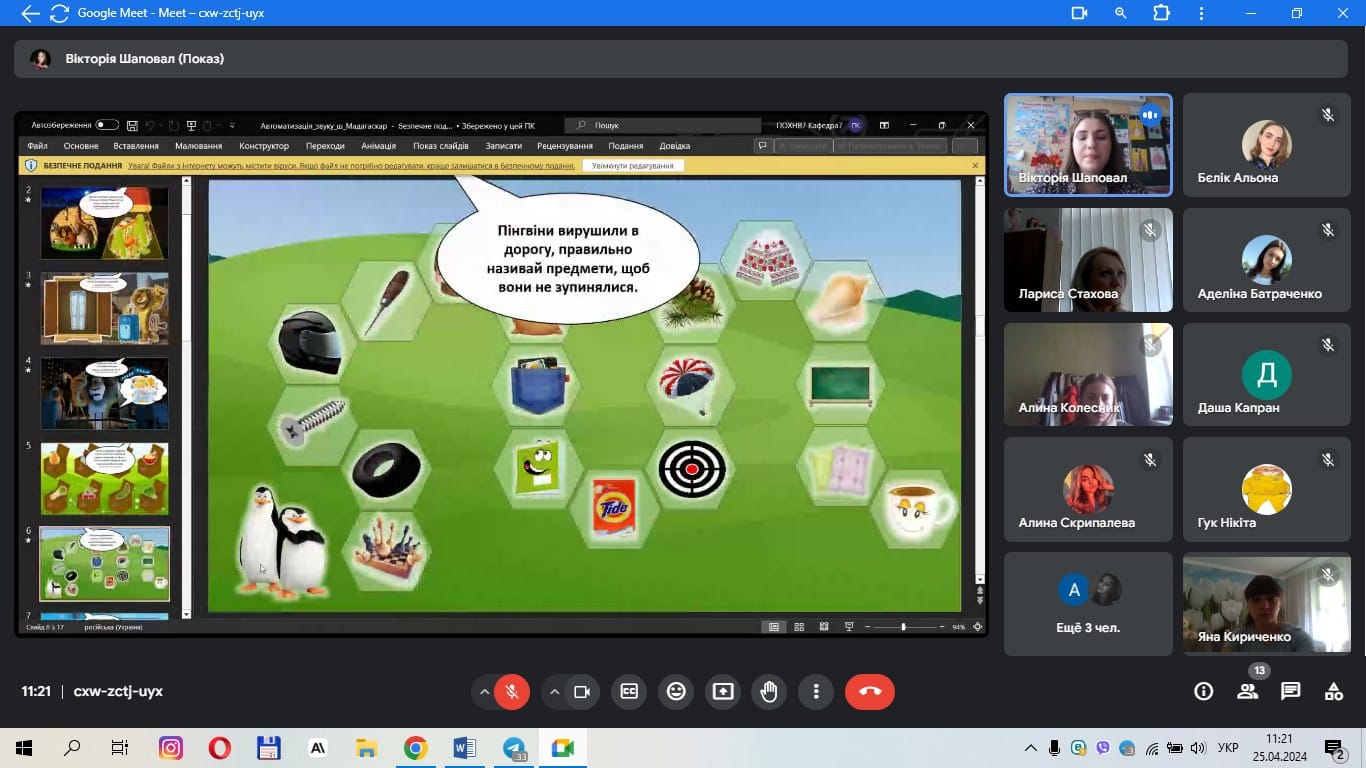The height and width of the screenshot is (768, 1366).
Task: Select Гук Нікіта's participant tile
Action: point(1266,489)
